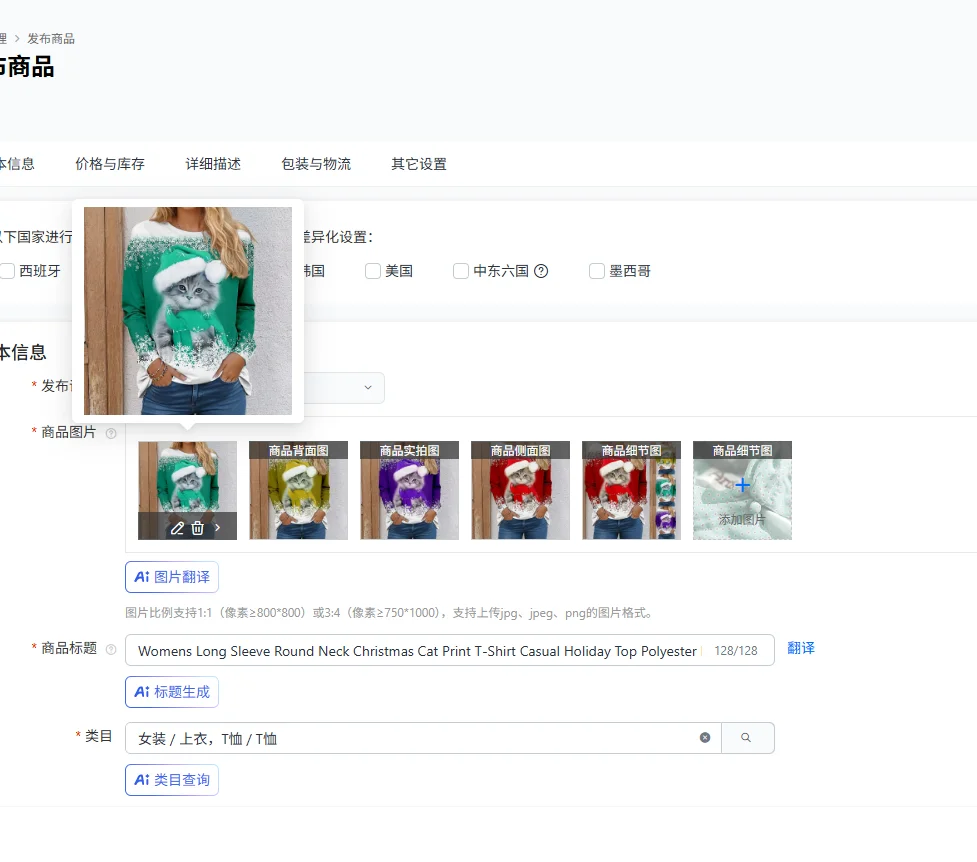This screenshot has height=862, width=977.
Task: Click the help icon beside 中东六国
Action: [x=541, y=271]
